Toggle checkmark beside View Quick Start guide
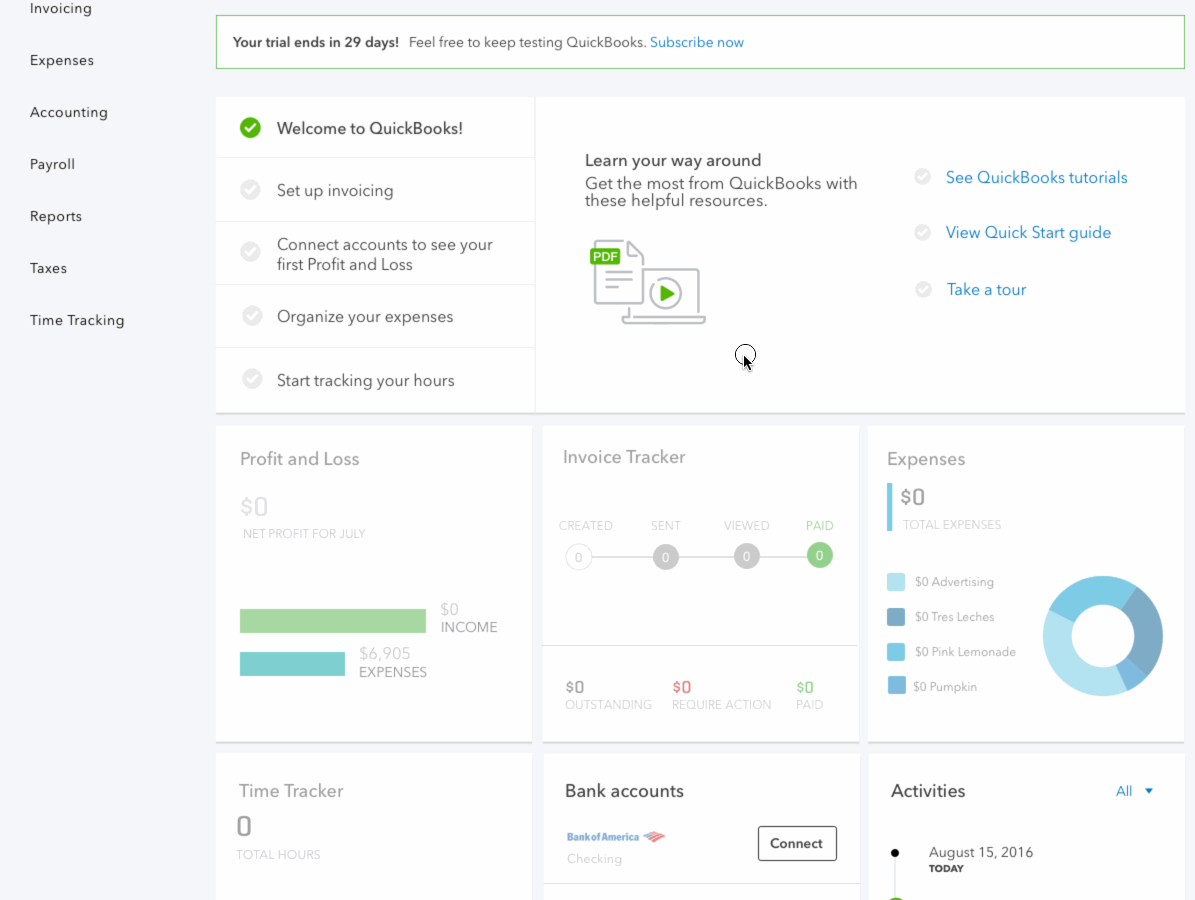Viewport: 1195px width, 900px height. pyautogui.click(x=922, y=232)
